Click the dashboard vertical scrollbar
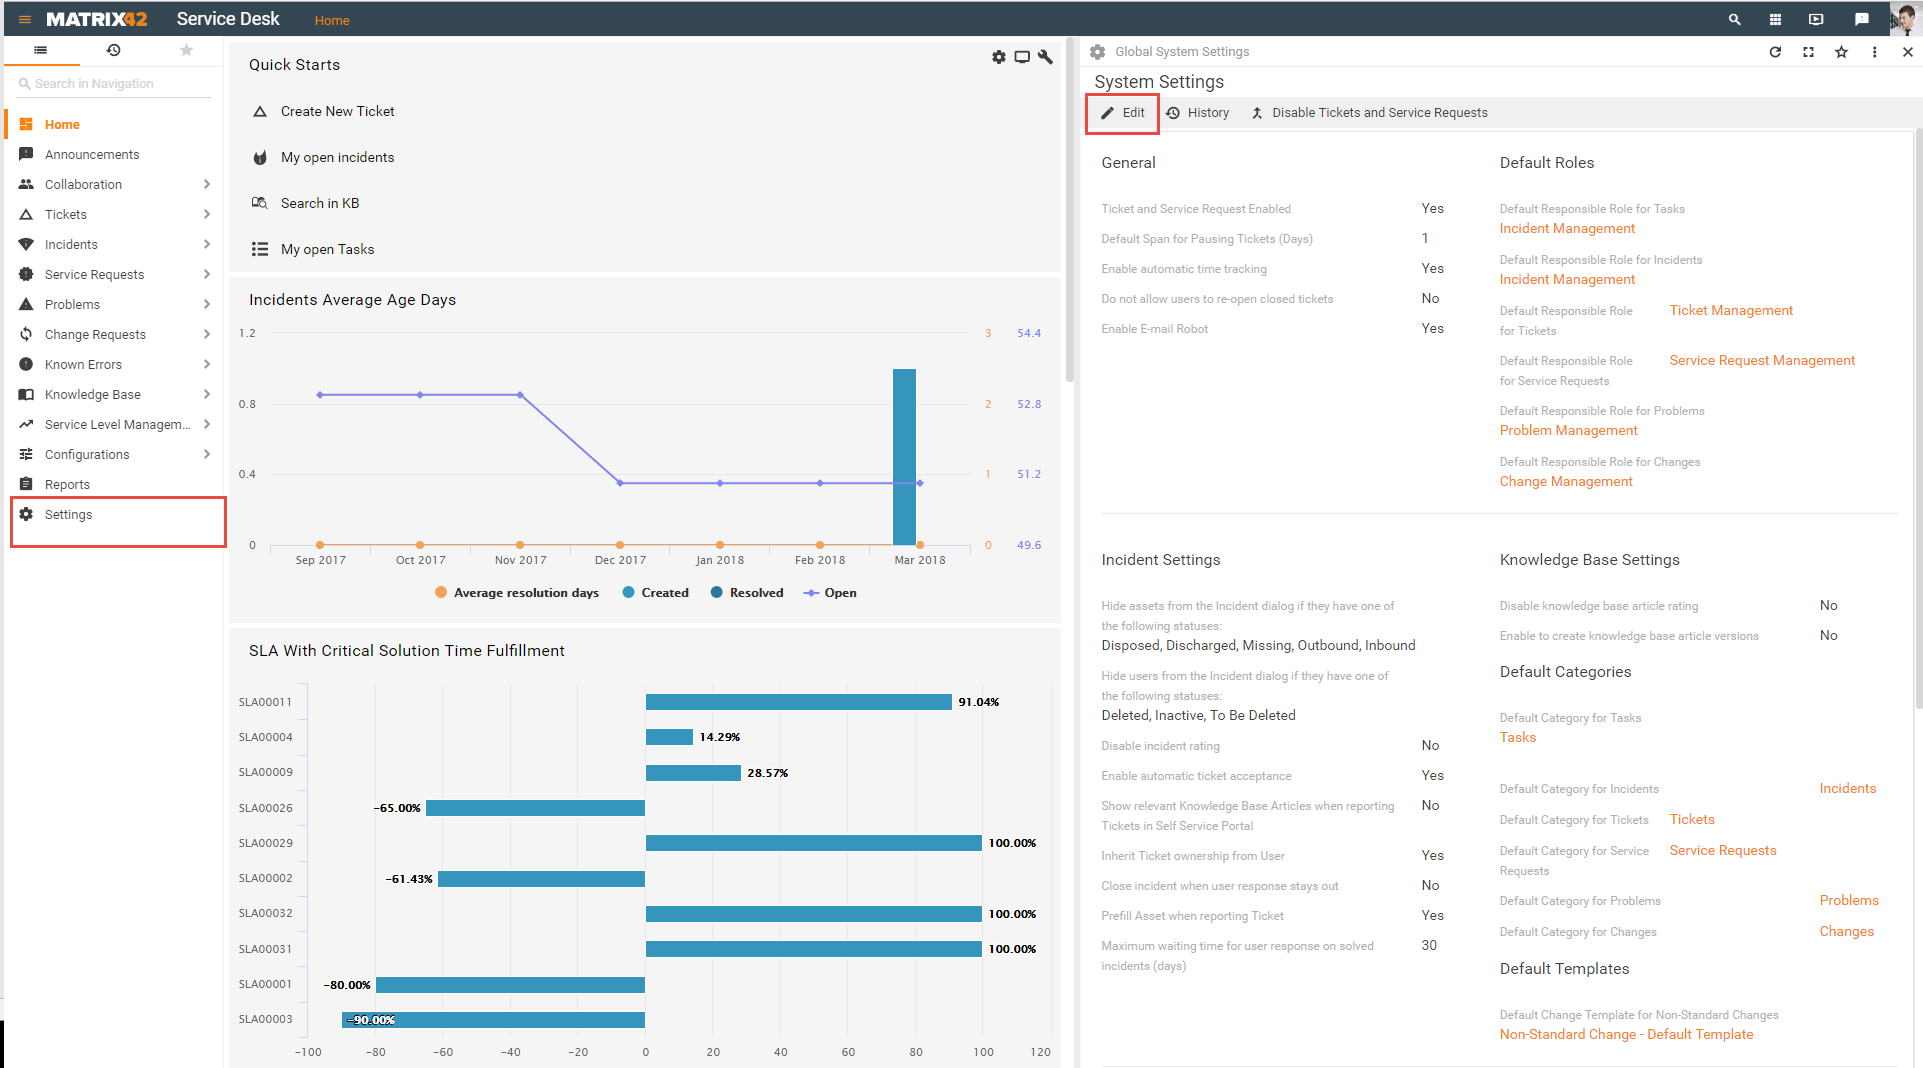Image resolution: width=1923 pixels, height=1068 pixels. [x=1069, y=212]
